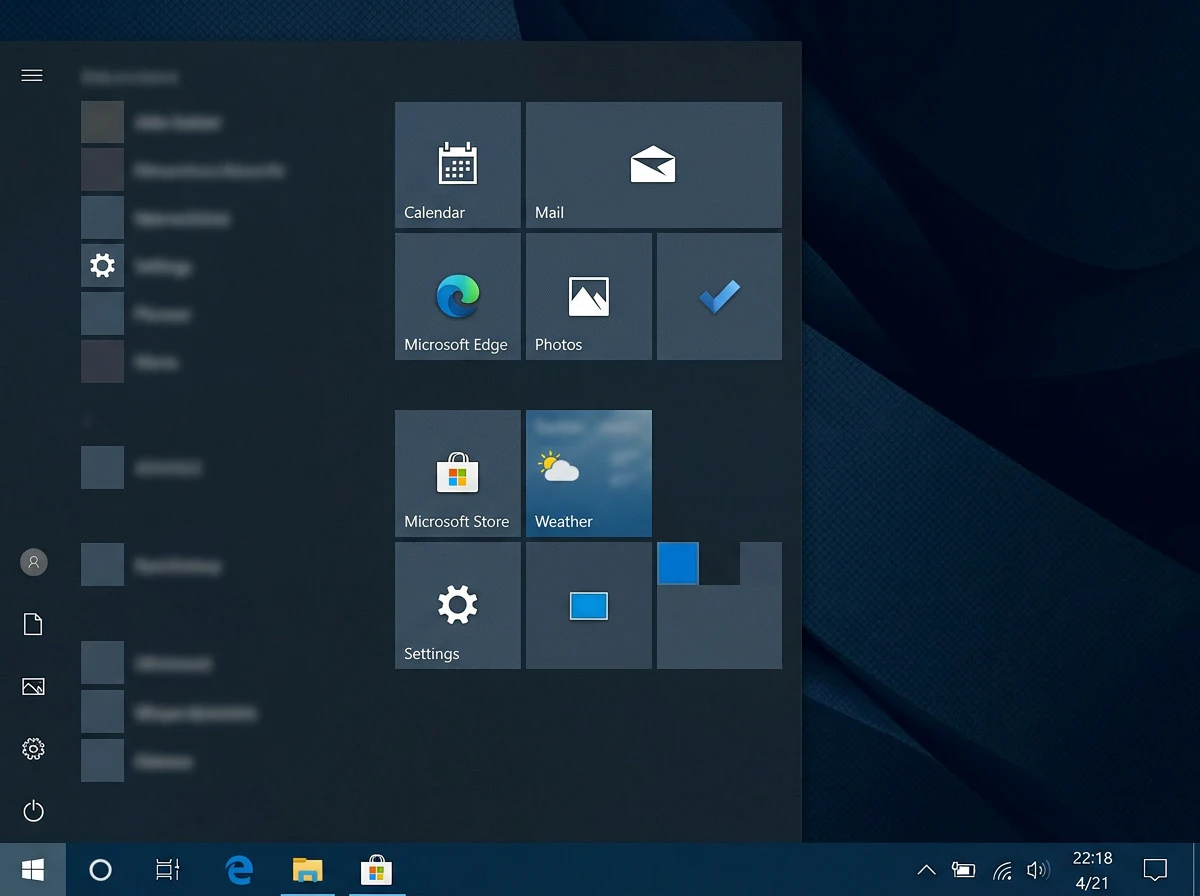This screenshot has width=1200, height=896.
Task: Open the user account icon in Start rail
Action: click(x=33, y=562)
